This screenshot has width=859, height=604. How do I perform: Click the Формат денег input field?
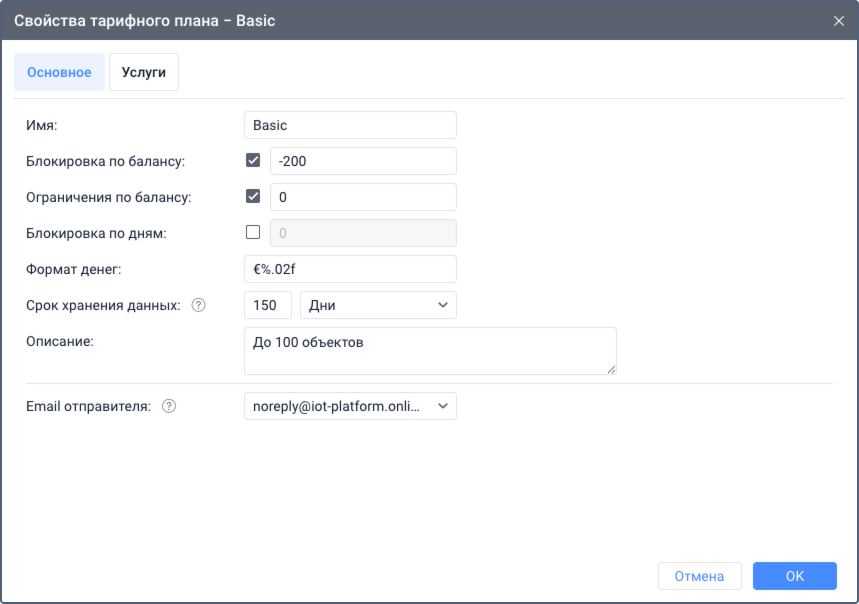coord(350,269)
